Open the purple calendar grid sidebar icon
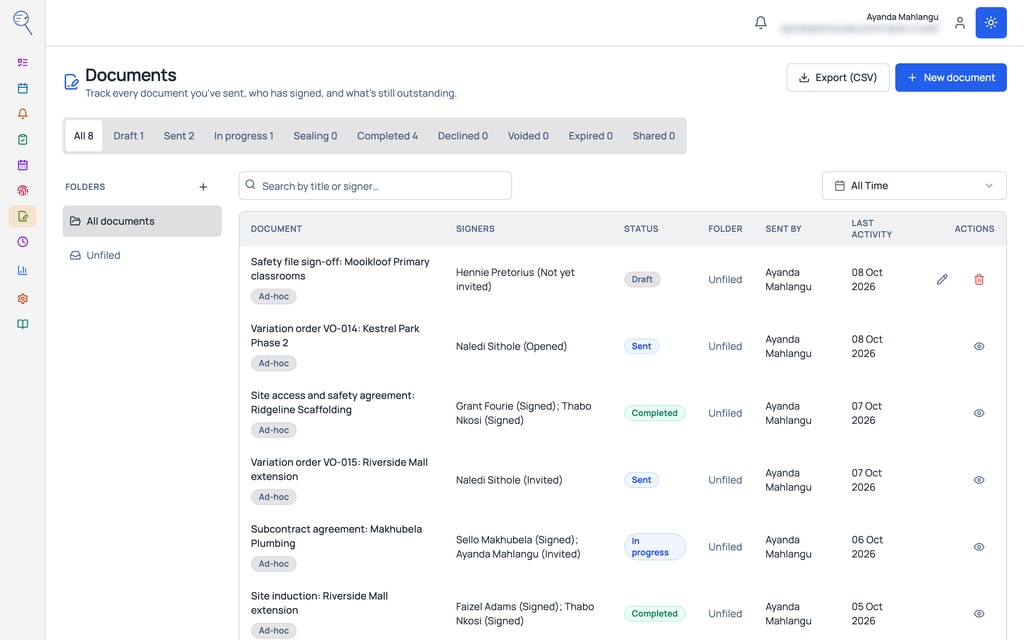The image size is (1024, 640). (x=23, y=165)
